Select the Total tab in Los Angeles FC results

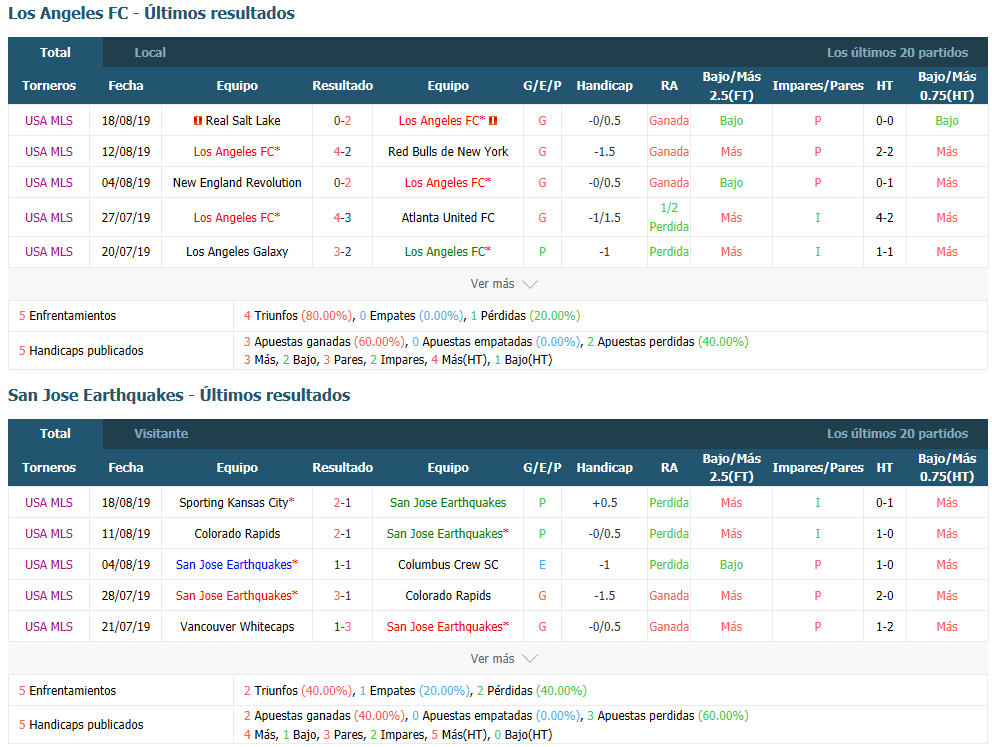point(55,52)
